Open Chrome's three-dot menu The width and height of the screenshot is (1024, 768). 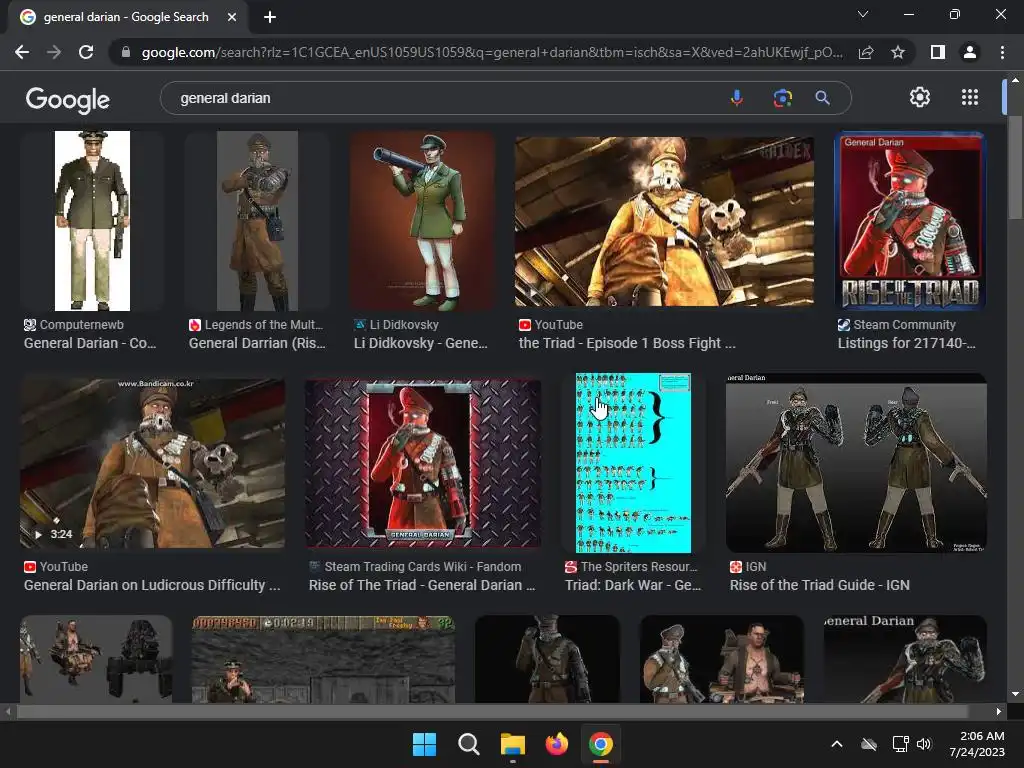click(x=1002, y=52)
